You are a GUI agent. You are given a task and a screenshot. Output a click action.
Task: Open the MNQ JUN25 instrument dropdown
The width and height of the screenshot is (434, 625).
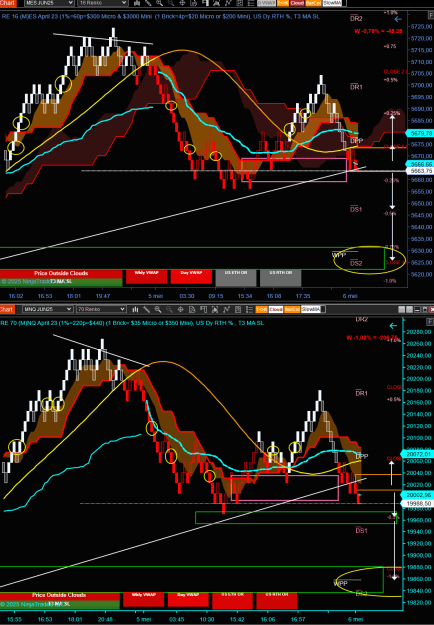coord(48,309)
